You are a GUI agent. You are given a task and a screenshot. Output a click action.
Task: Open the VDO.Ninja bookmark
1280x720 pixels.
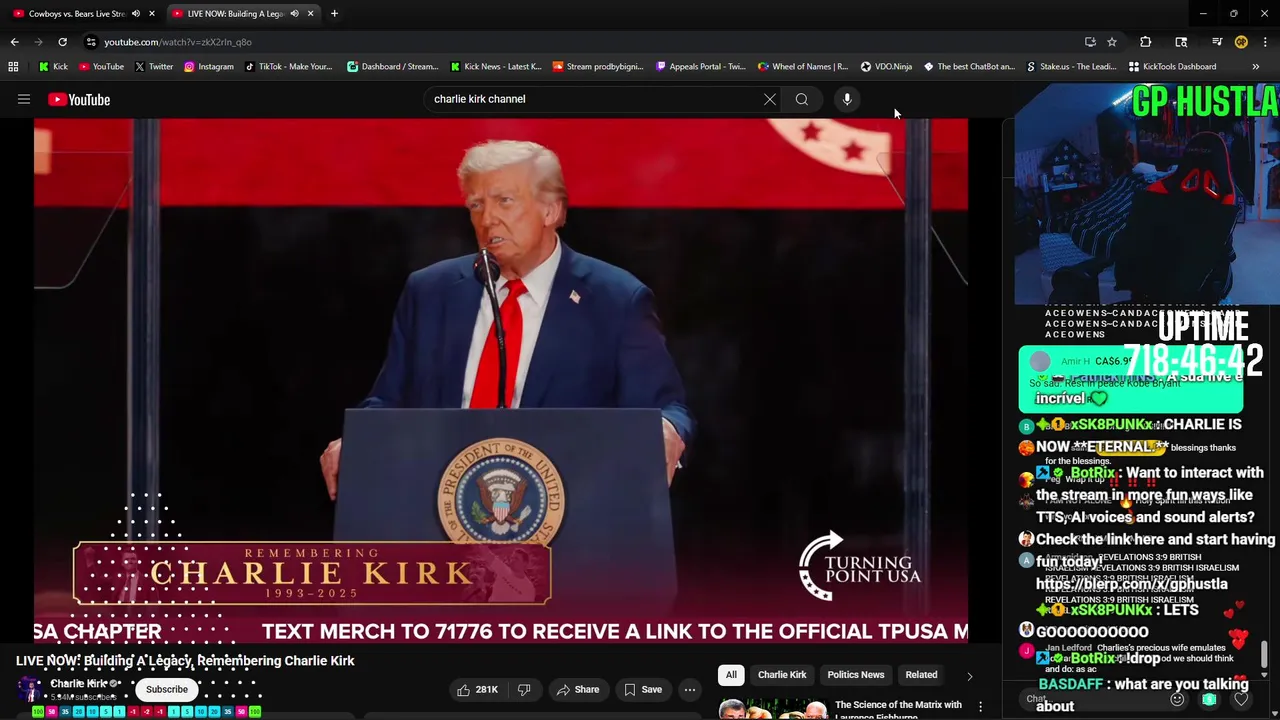[x=886, y=66]
